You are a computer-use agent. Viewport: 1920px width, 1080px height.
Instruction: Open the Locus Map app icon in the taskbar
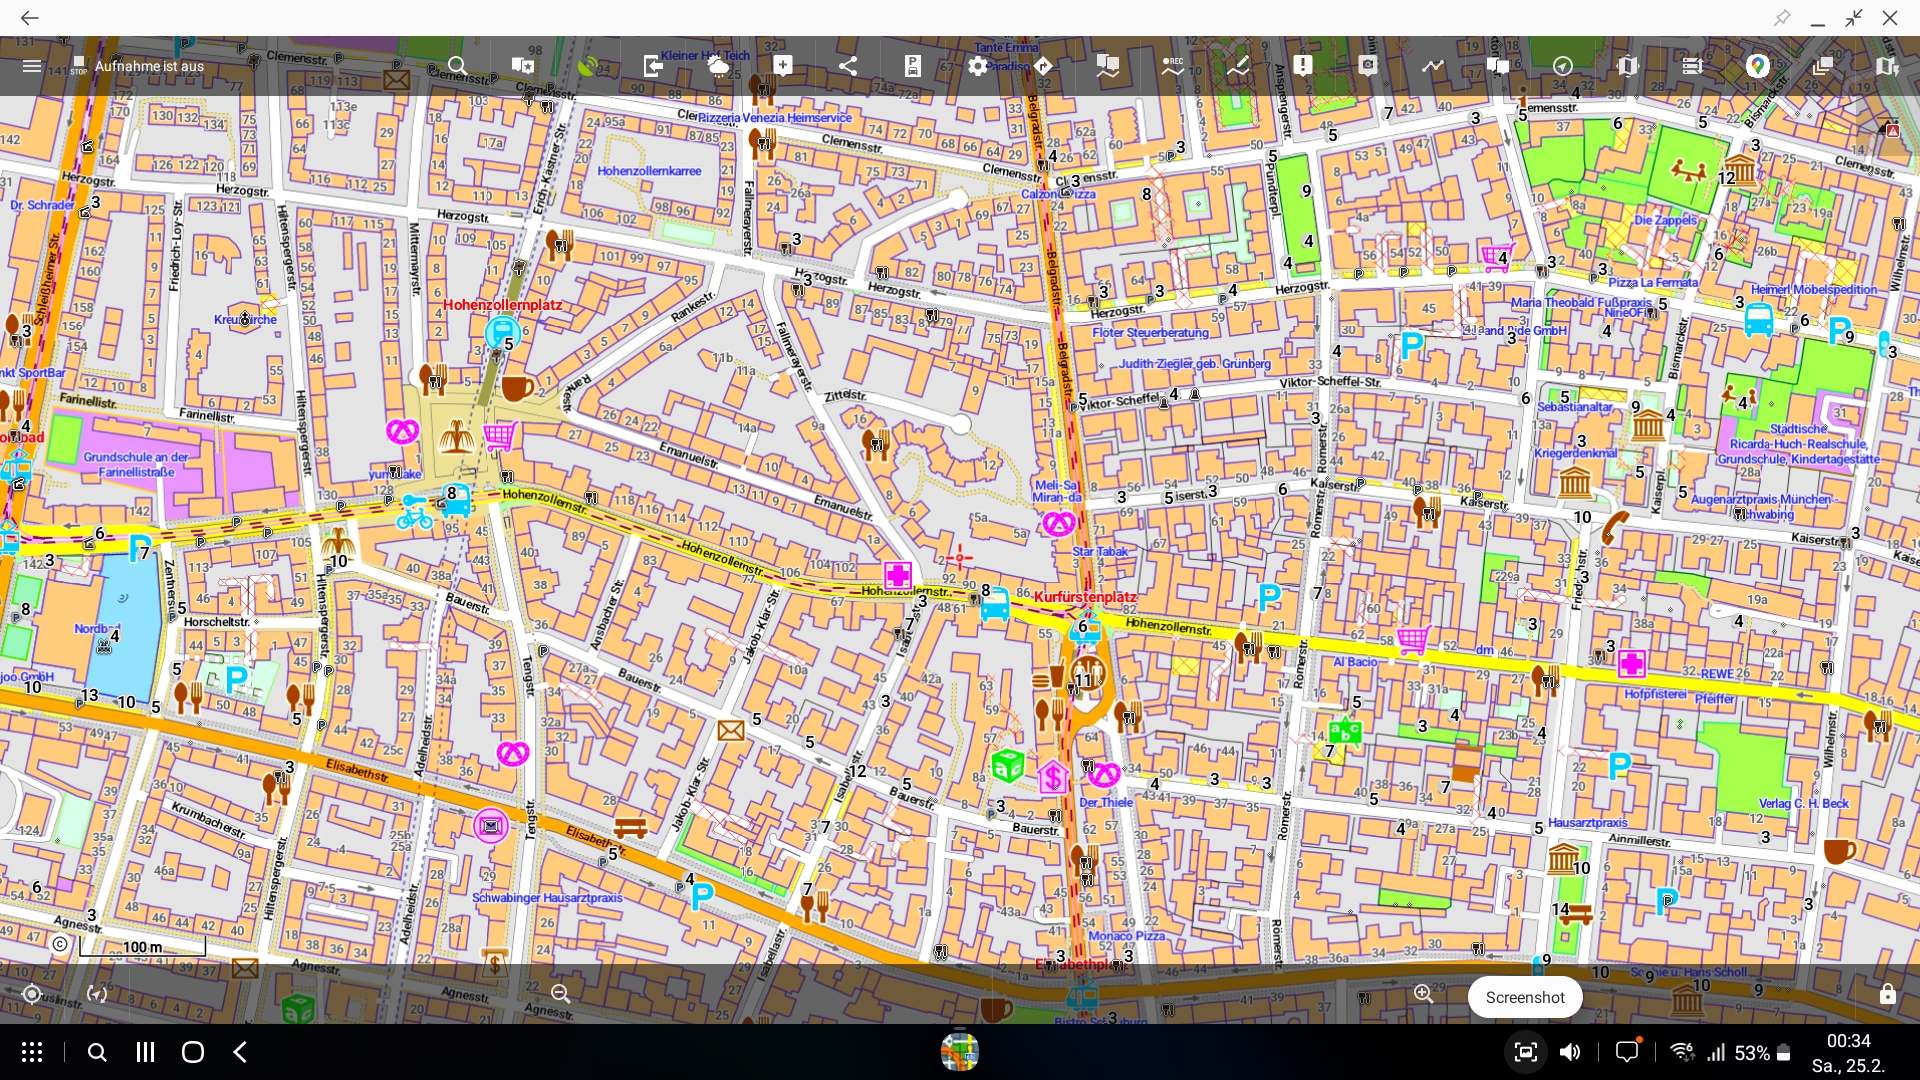tap(960, 1051)
